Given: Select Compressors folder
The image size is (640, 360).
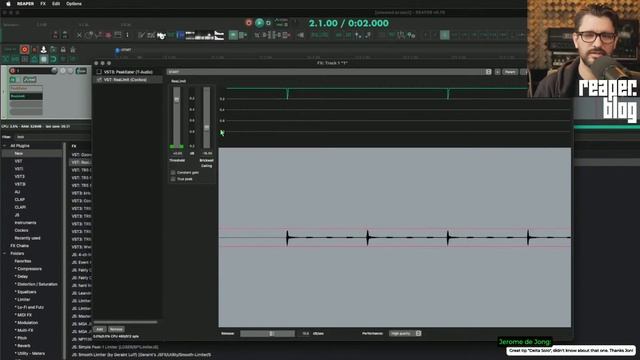Looking at the screenshot, I should [x=28, y=269].
